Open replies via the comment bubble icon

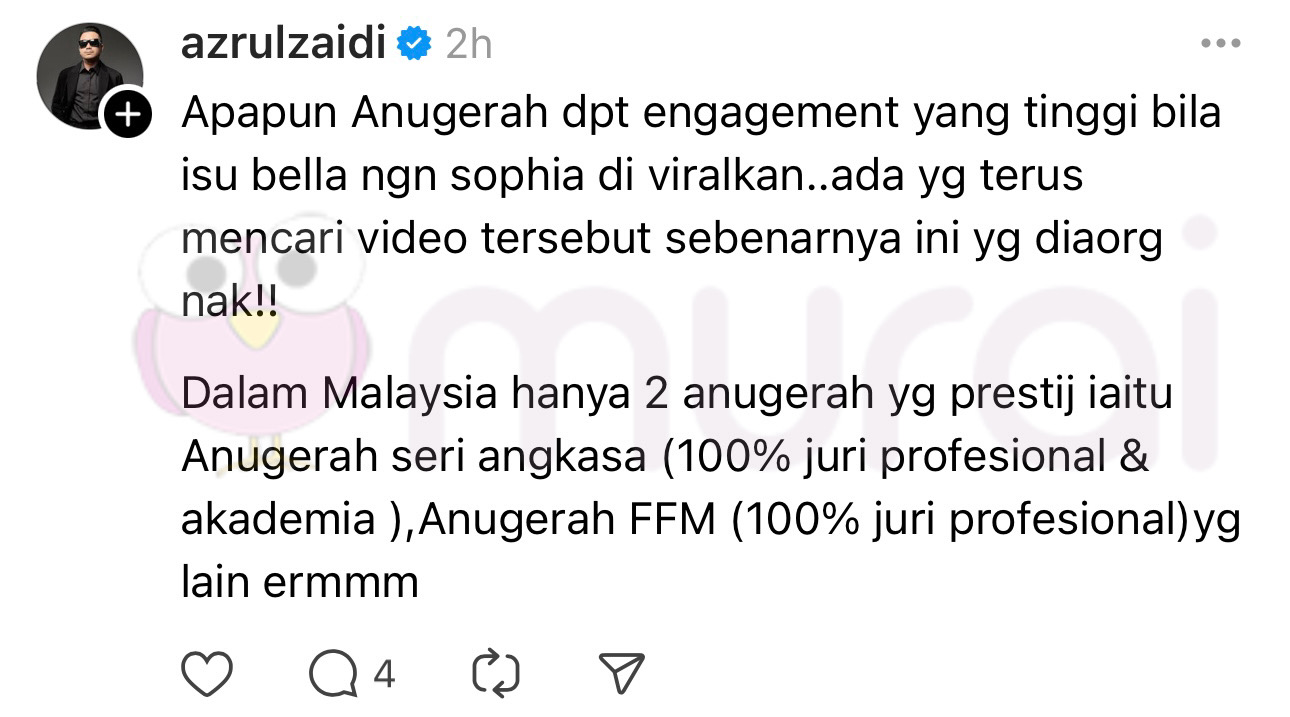[x=334, y=675]
